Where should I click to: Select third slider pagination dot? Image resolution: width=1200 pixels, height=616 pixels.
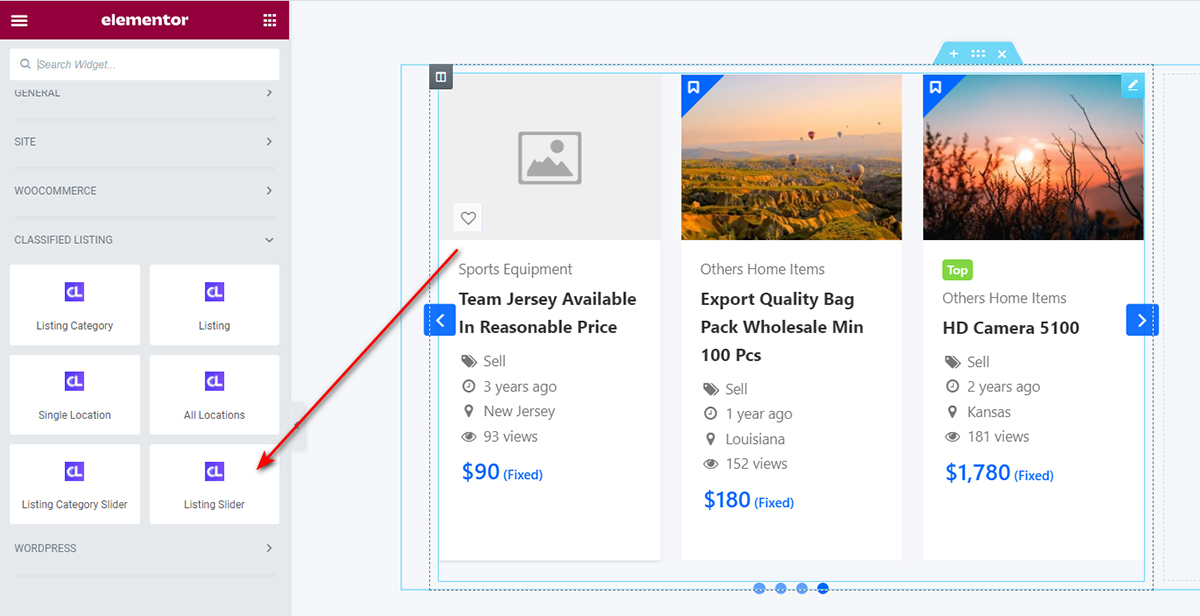click(801, 589)
